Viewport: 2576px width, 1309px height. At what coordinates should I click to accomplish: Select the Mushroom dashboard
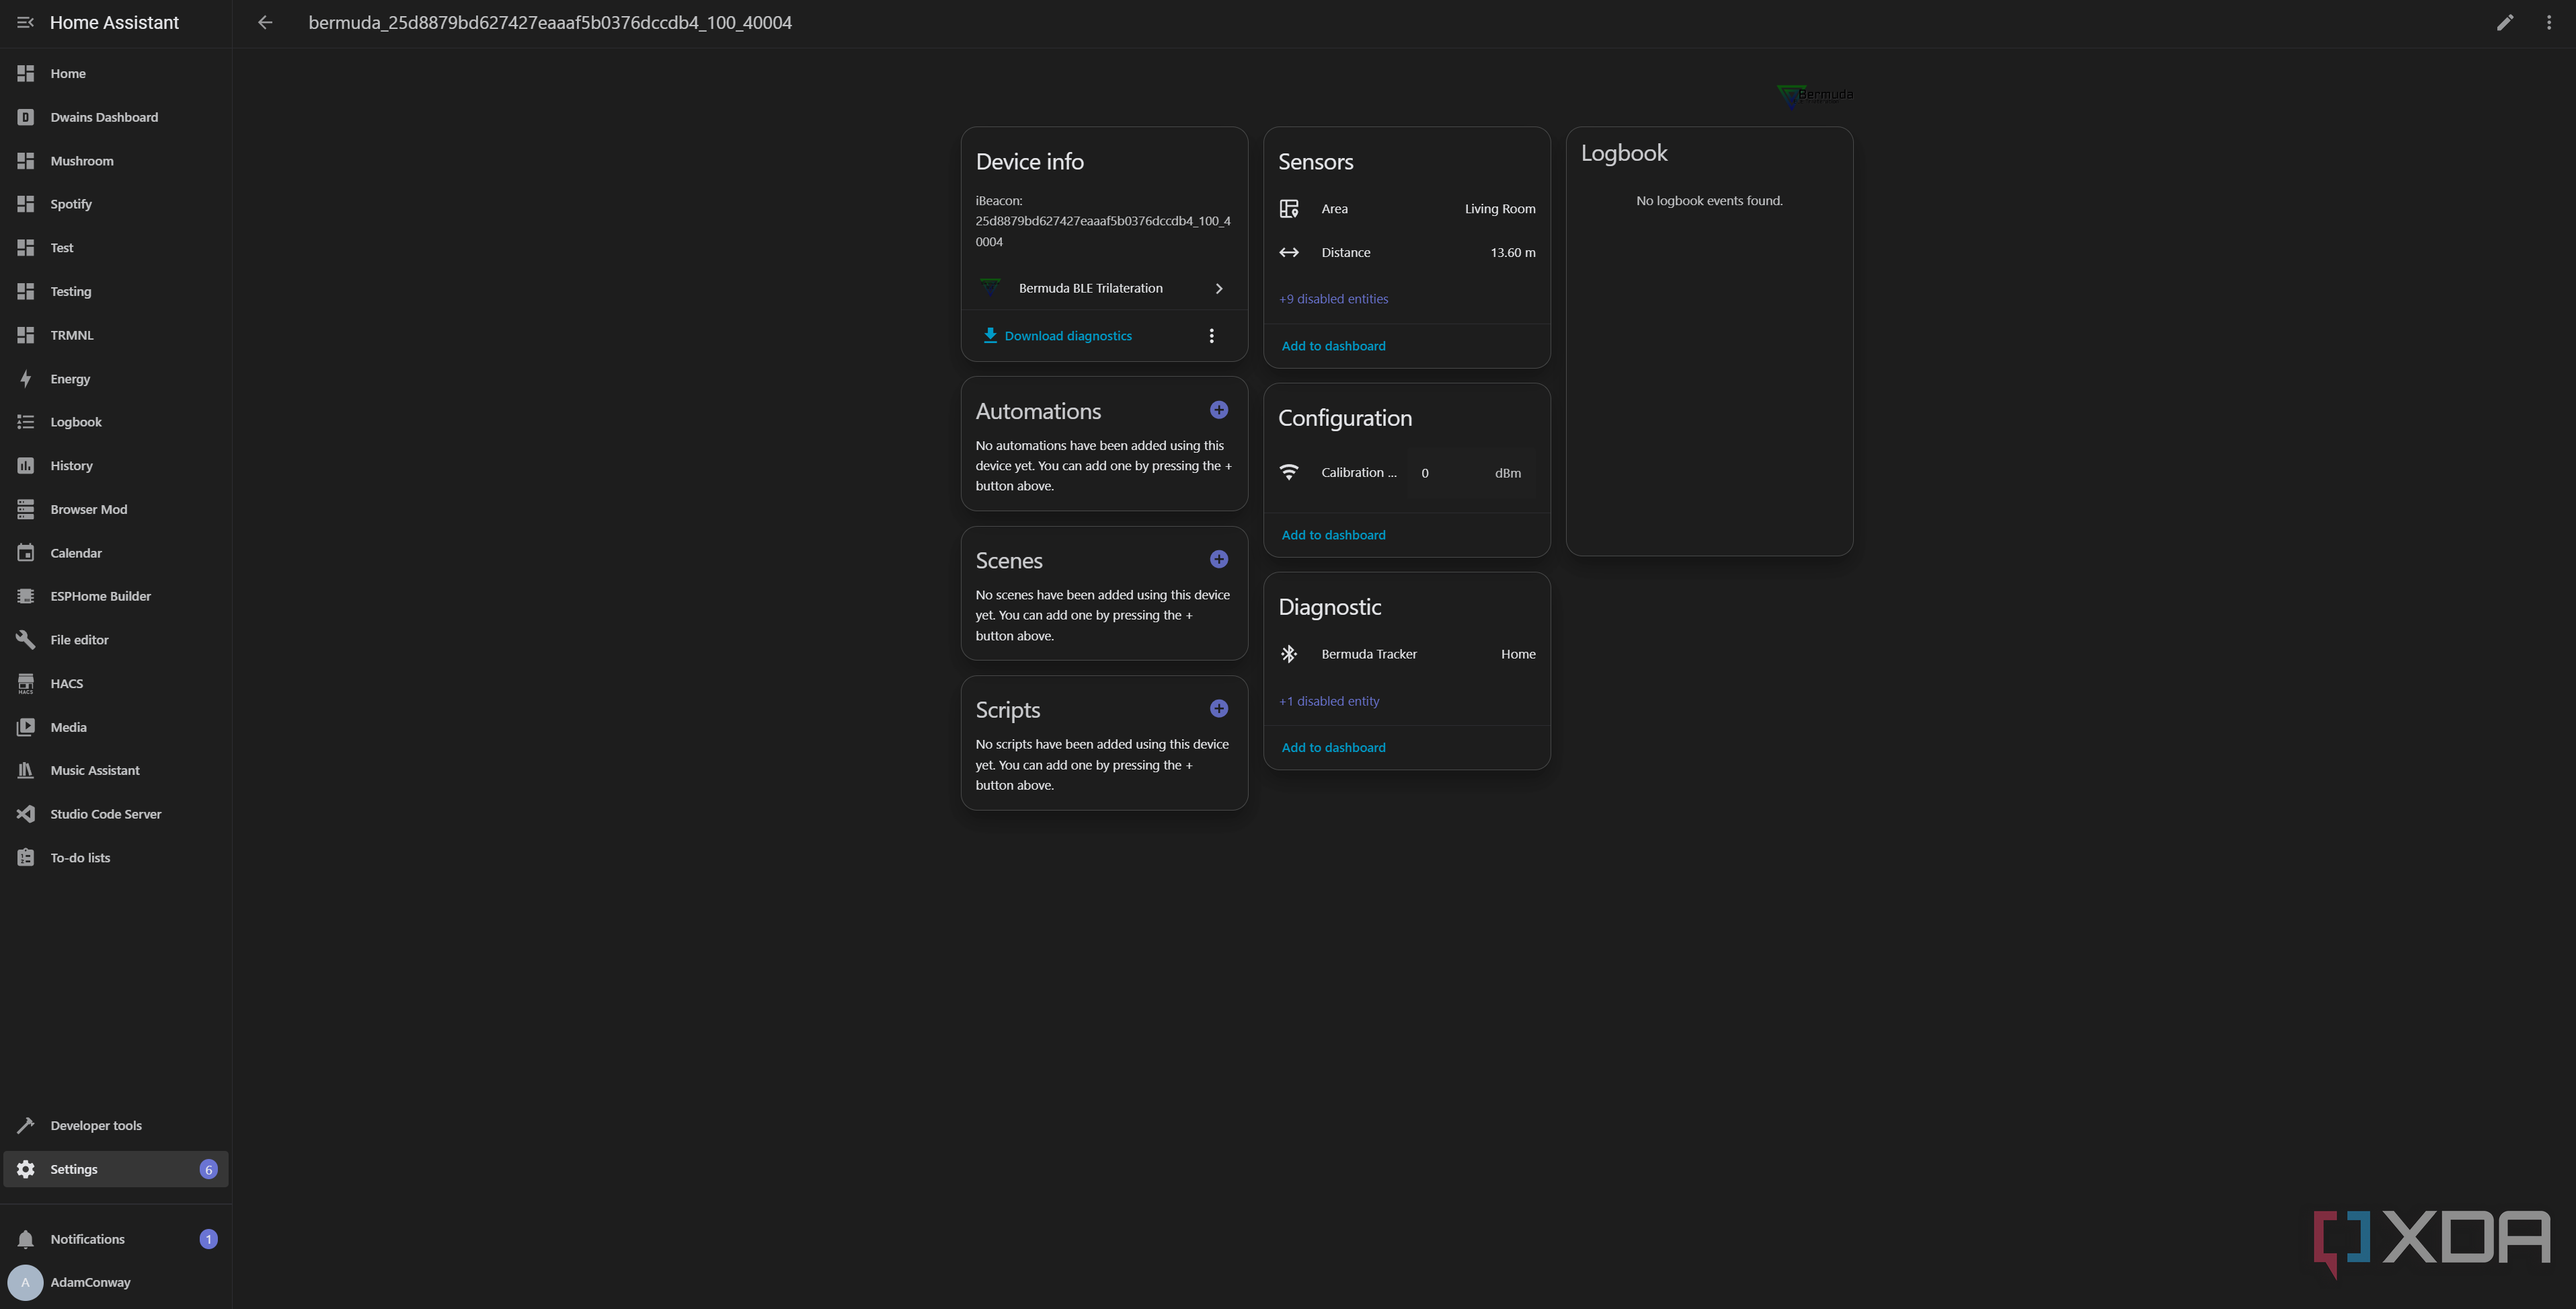point(116,161)
